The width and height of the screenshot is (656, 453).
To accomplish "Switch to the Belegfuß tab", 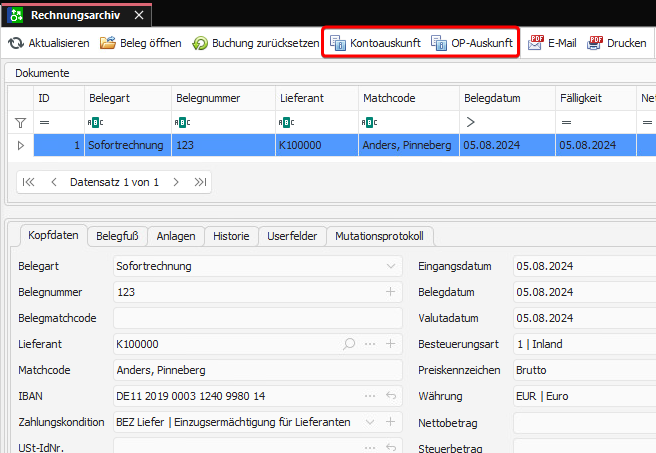I will click(118, 237).
